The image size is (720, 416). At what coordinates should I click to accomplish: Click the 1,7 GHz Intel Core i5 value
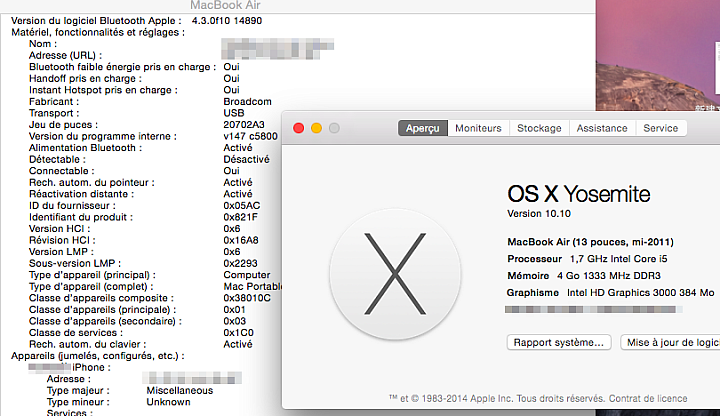[x=619, y=259]
